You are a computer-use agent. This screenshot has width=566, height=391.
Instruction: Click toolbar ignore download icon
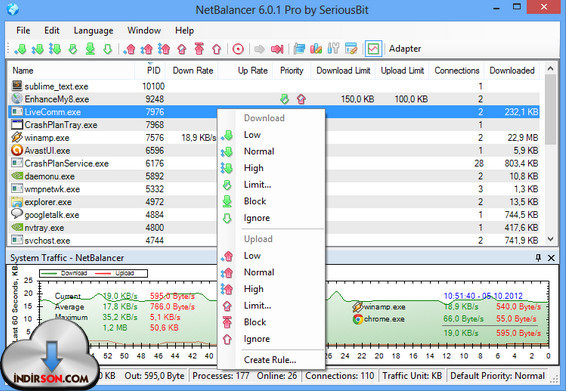pos(108,49)
